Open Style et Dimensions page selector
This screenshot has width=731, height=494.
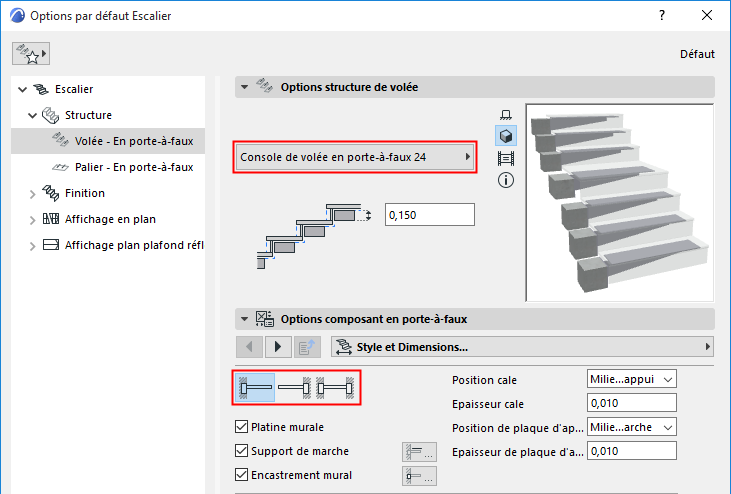[x=522, y=347]
